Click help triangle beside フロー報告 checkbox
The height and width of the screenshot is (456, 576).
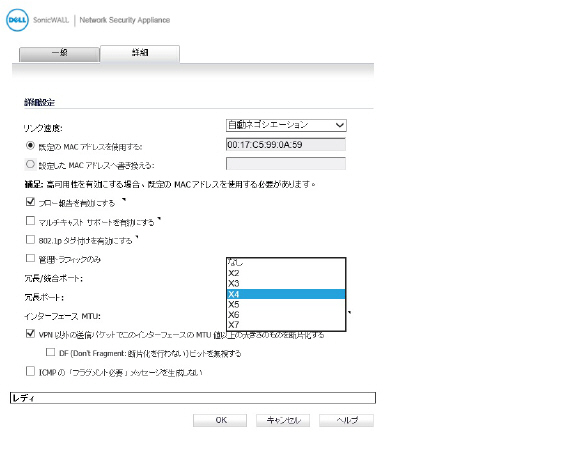click(x=124, y=200)
